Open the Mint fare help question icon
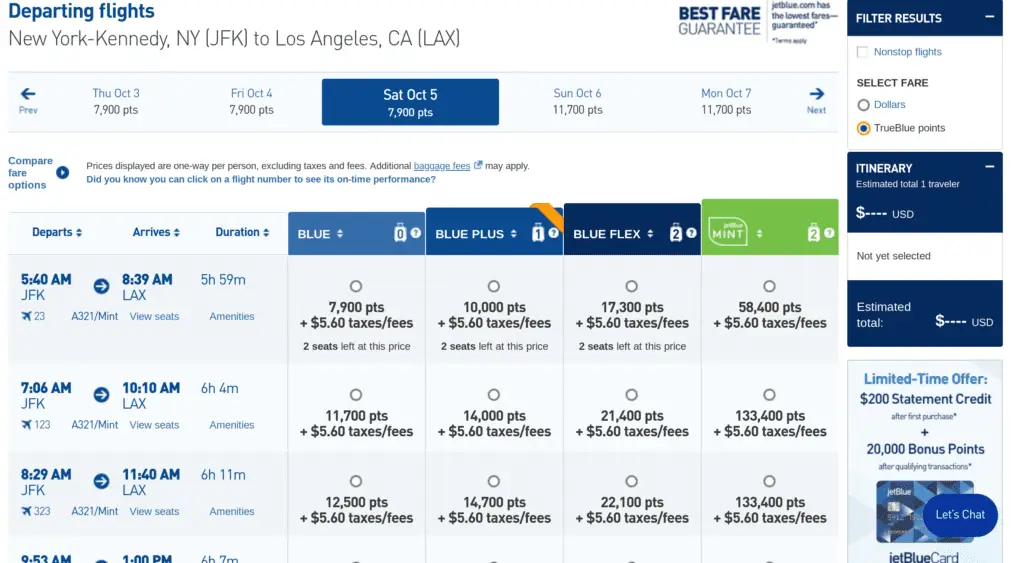Viewport: 1024px width, 563px height. pos(829,233)
